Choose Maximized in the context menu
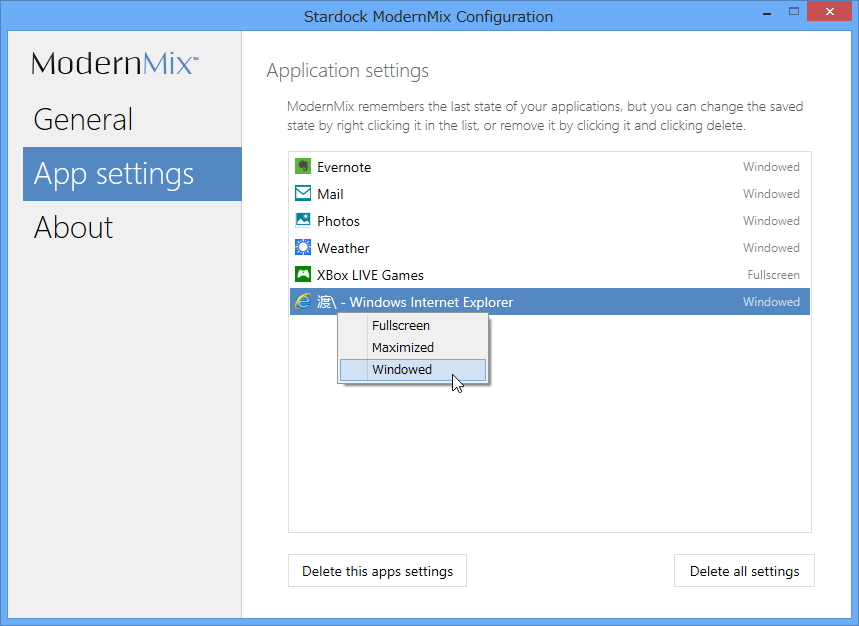Viewport: 859px width, 626px height. (413, 347)
